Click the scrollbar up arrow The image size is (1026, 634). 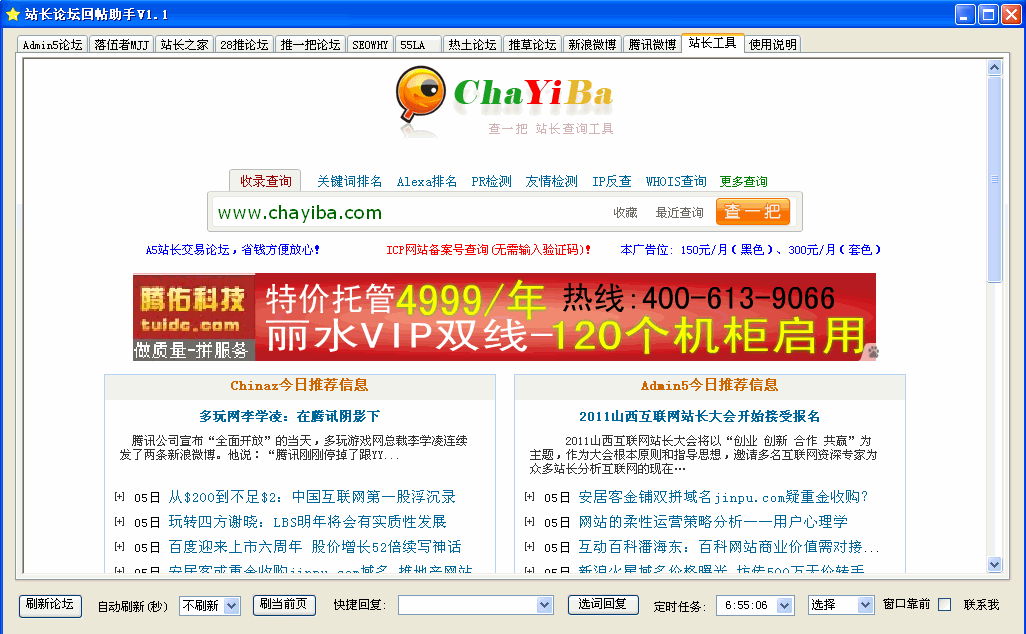pos(995,67)
